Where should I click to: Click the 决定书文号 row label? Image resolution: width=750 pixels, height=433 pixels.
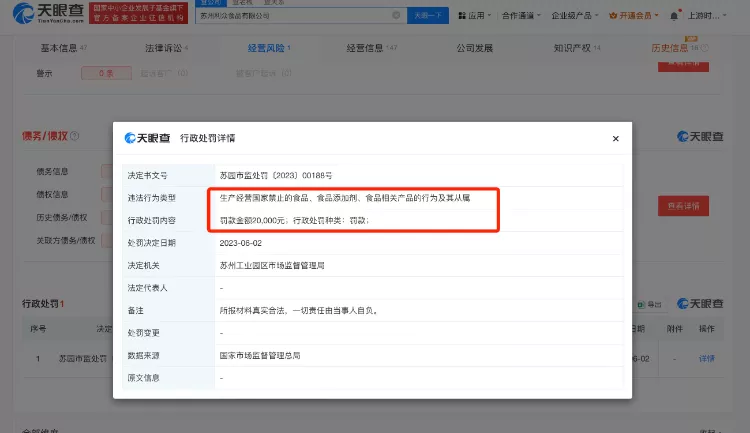pyautogui.click(x=147, y=176)
